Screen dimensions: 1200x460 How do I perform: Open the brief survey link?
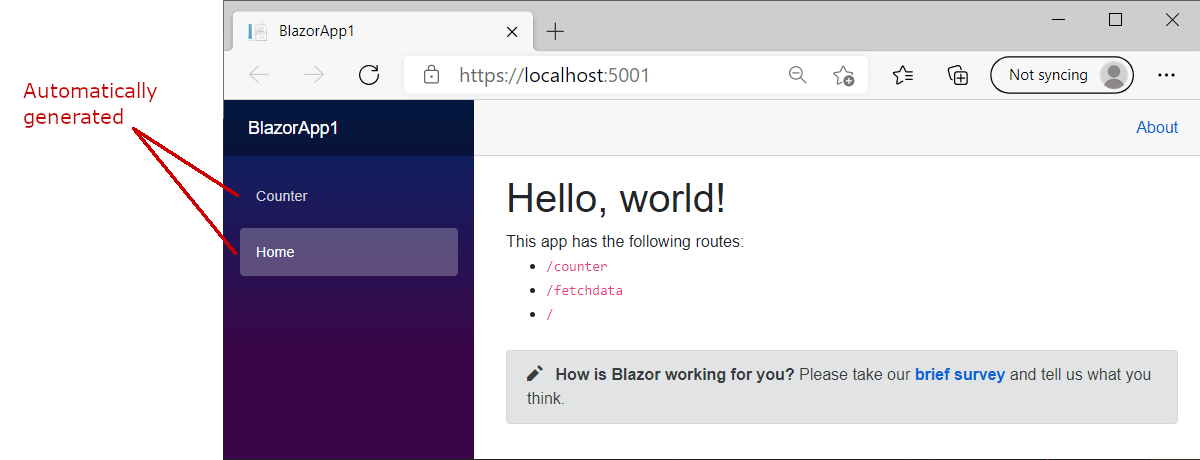coord(960,375)
